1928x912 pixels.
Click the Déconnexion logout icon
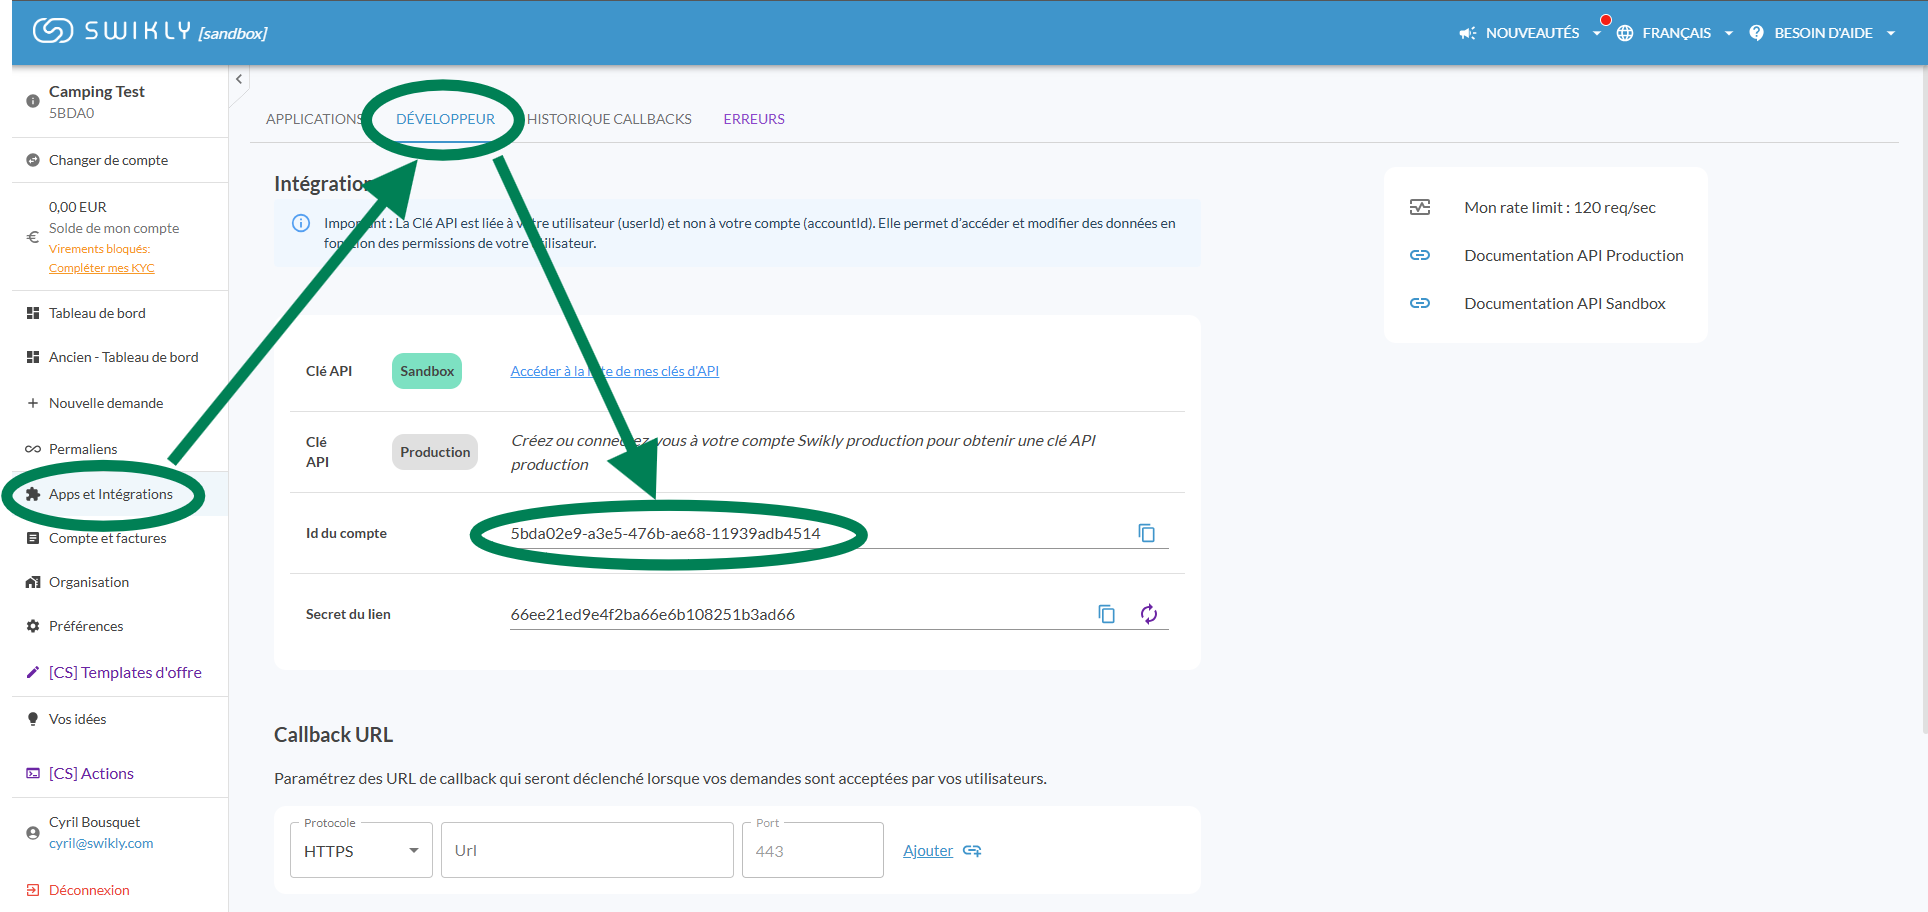(33, 890)
